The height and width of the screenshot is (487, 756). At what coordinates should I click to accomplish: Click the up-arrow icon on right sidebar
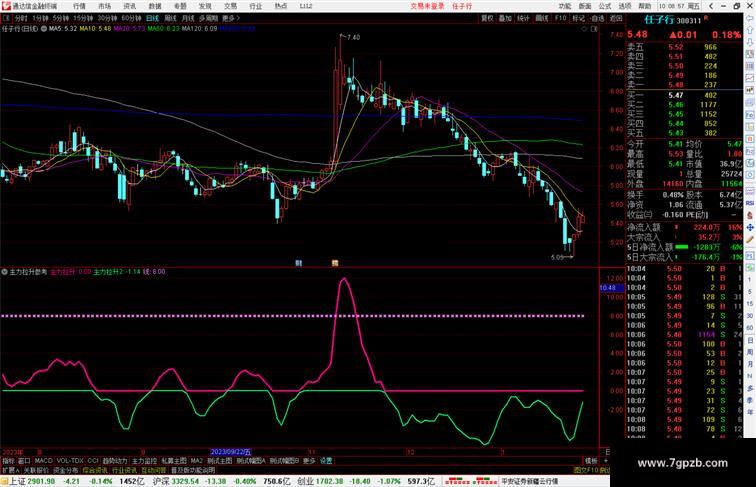point(750,30)
